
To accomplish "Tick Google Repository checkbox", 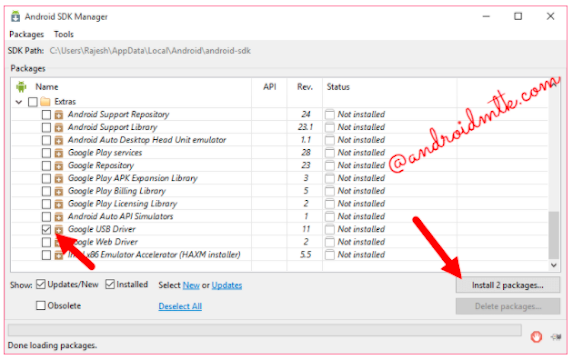I will 46,166.
